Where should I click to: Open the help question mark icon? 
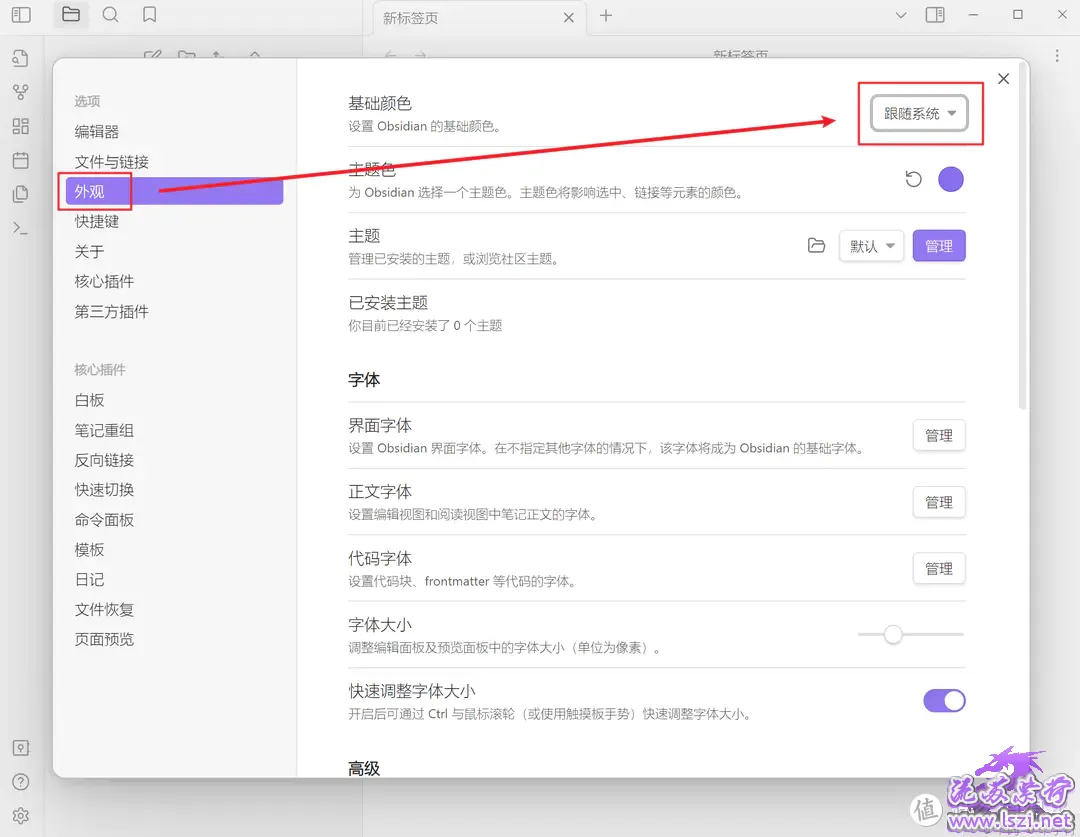21,782
